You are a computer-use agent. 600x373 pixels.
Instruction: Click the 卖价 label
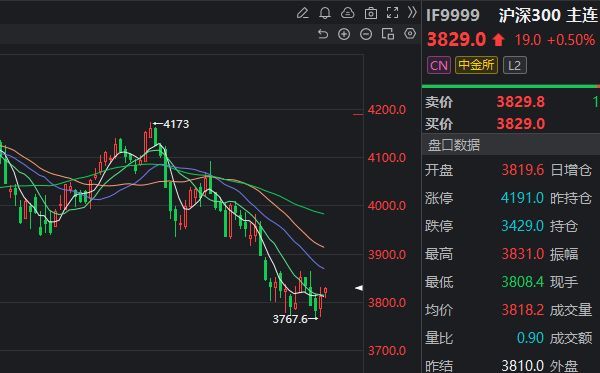point(439,102)
